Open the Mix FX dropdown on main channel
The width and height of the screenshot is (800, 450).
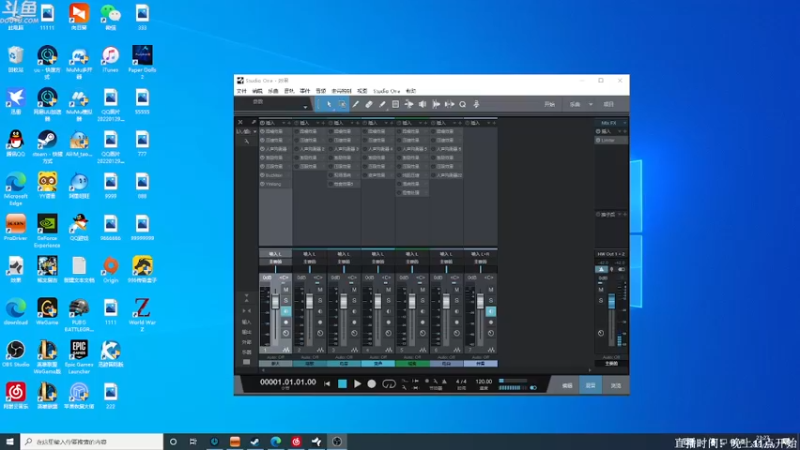624,123
